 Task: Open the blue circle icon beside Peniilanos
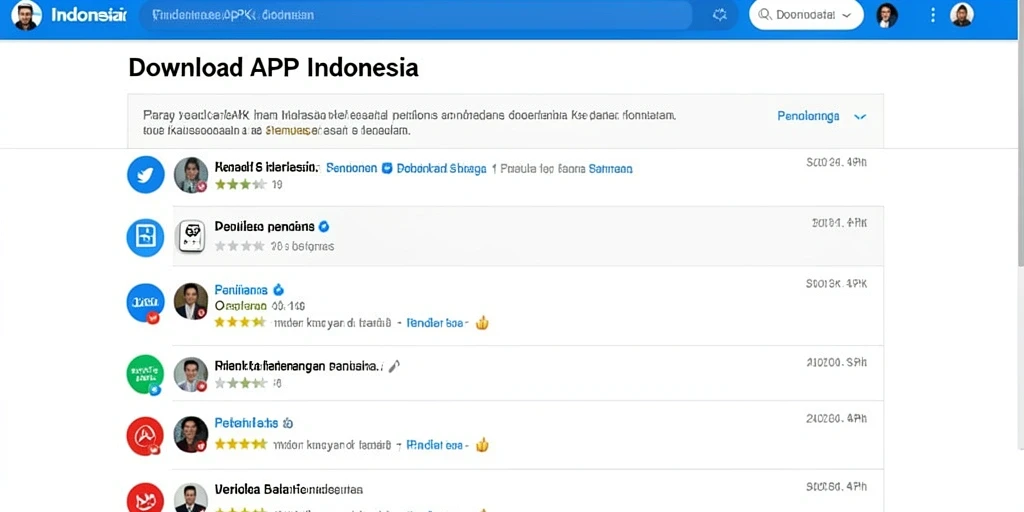tap(145, 303)
